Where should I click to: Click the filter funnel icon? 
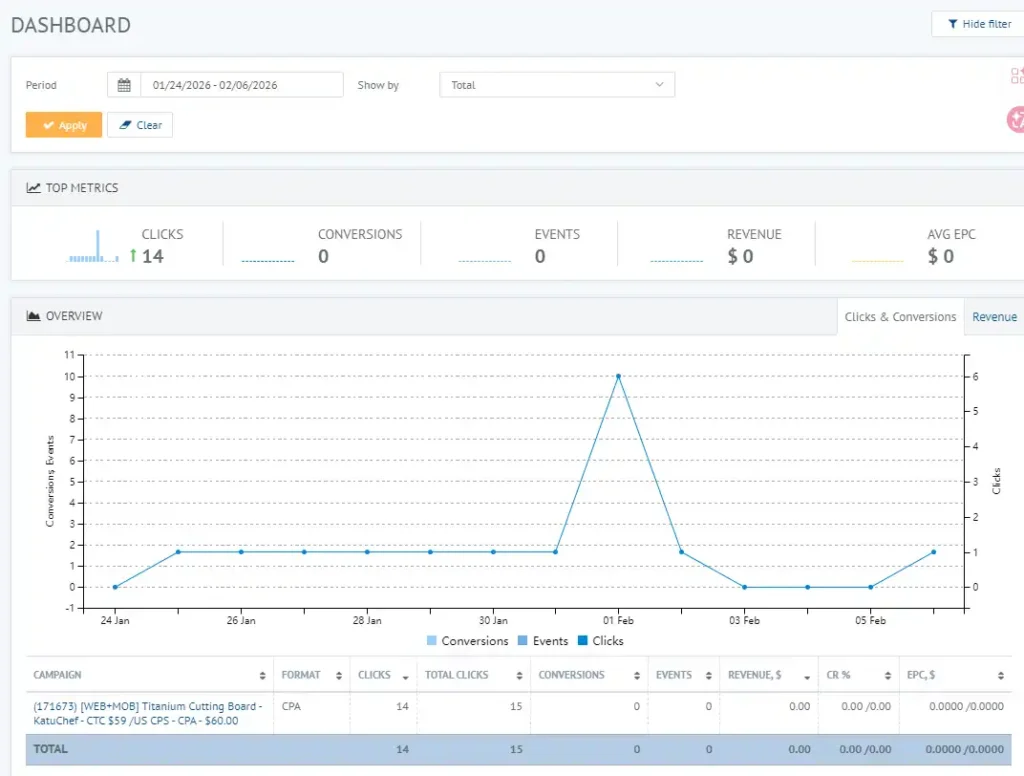coord(953,24)
